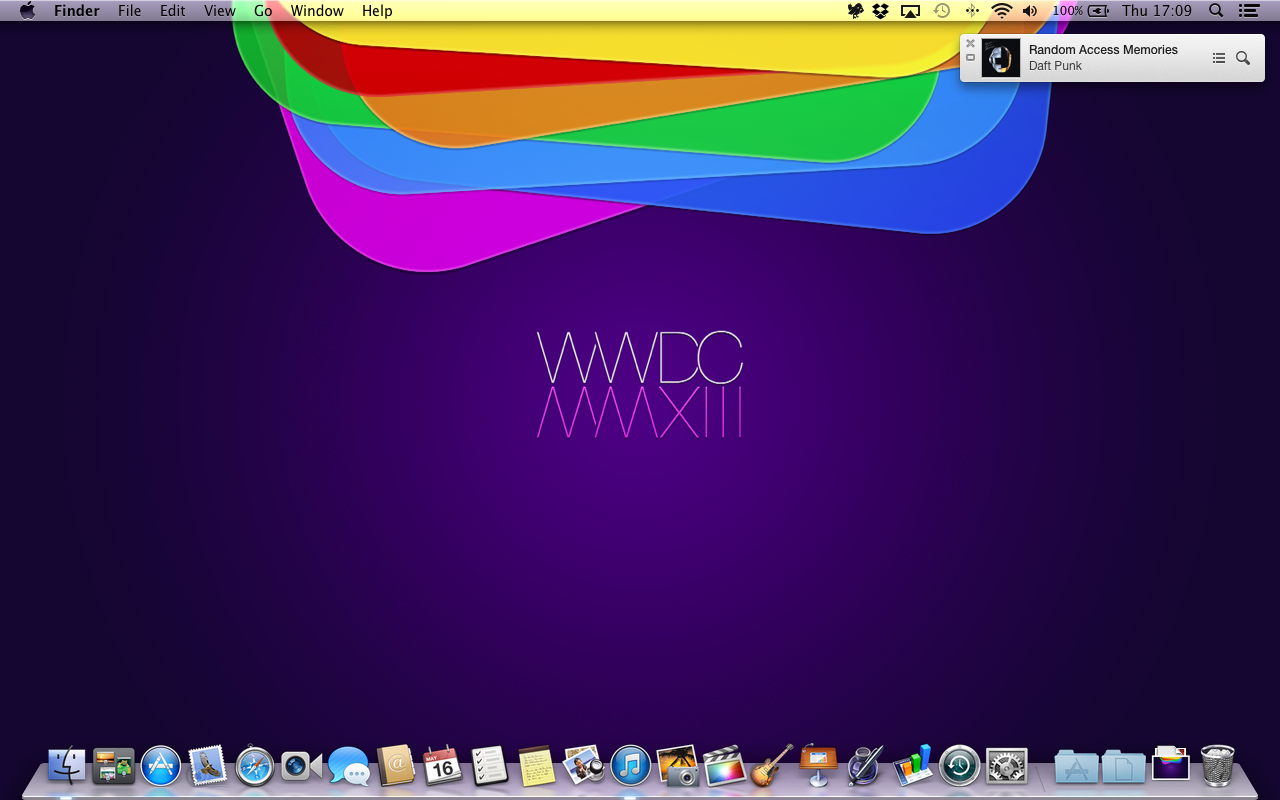Viewport: 1280px width, 800px height.
Task: Open the Help menu
Action: (x=377, y=11)
